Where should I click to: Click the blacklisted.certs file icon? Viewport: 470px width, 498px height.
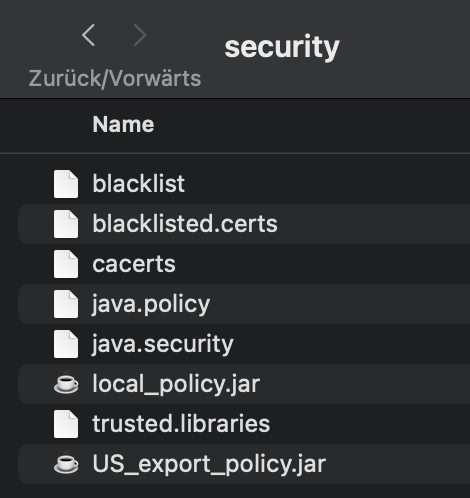[x=66, y=224]
